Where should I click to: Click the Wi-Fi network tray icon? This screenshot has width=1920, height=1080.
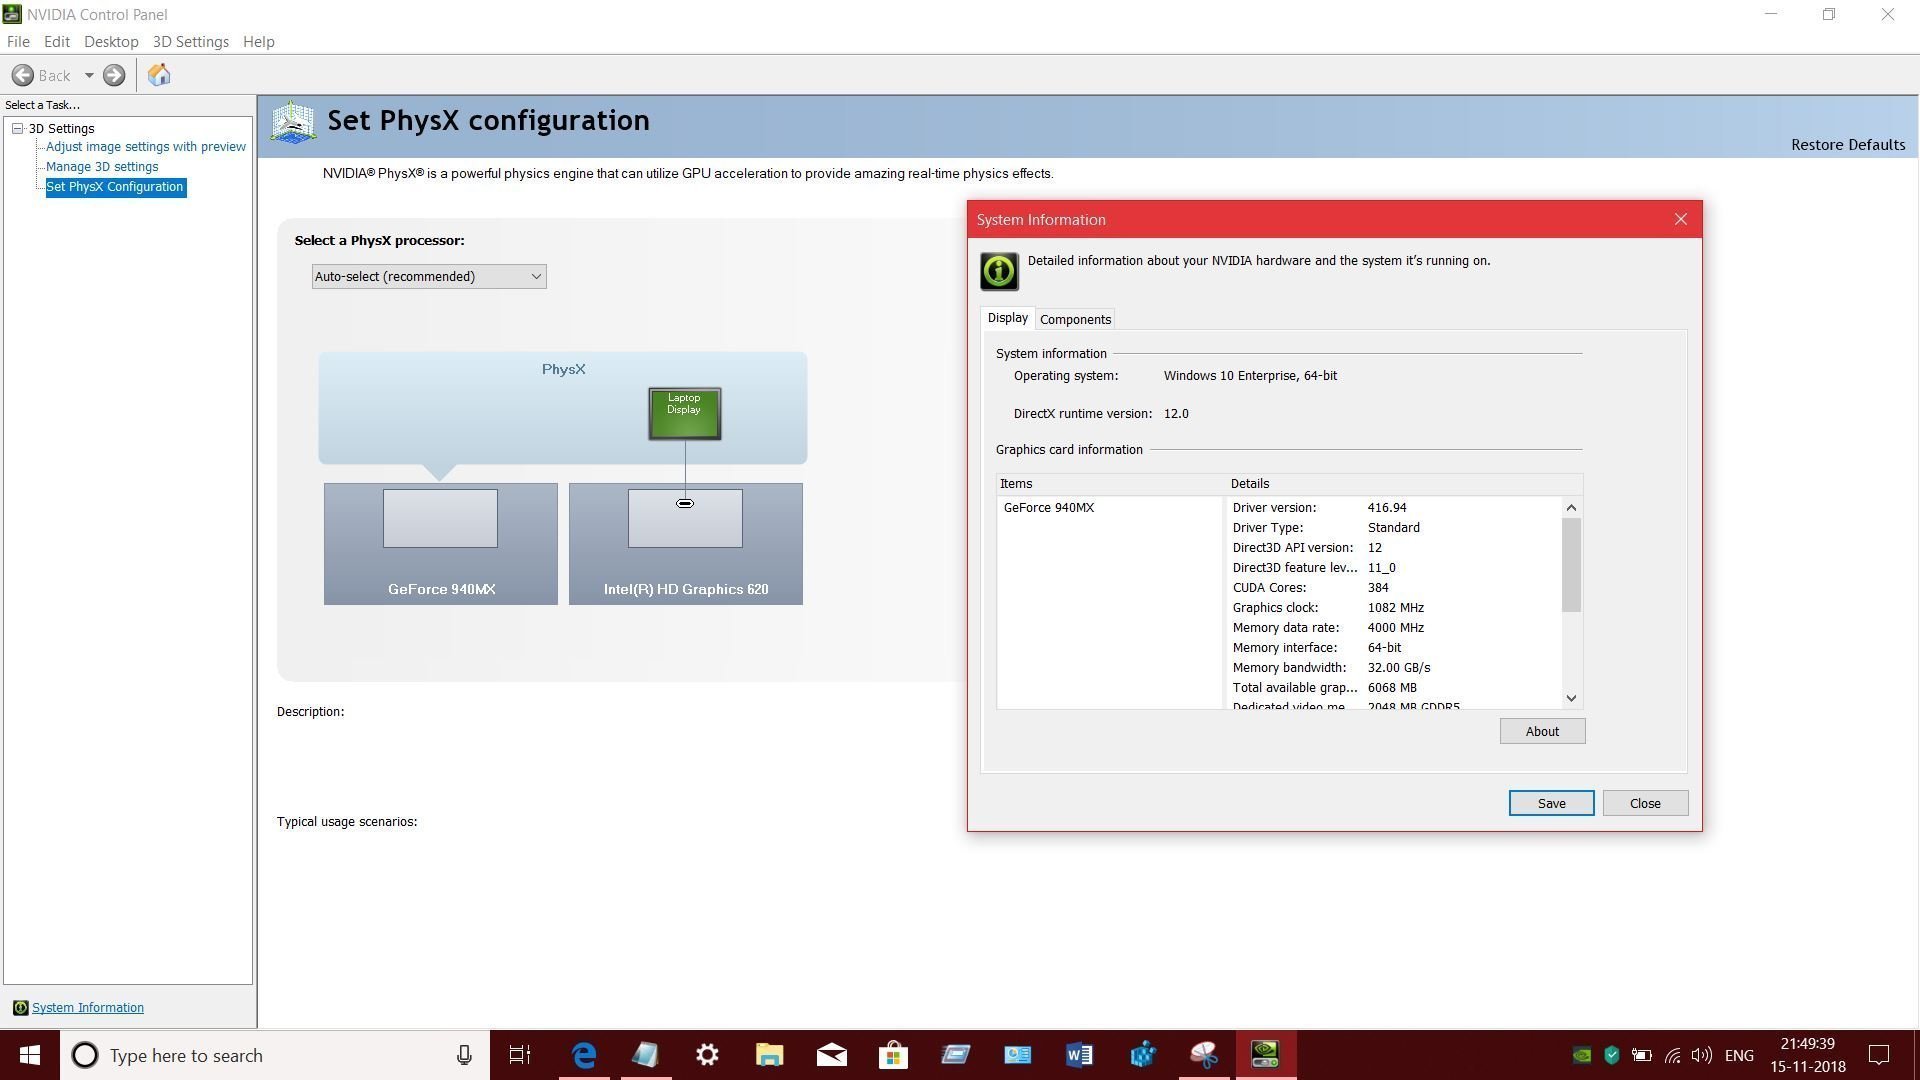(1672, 1056)
